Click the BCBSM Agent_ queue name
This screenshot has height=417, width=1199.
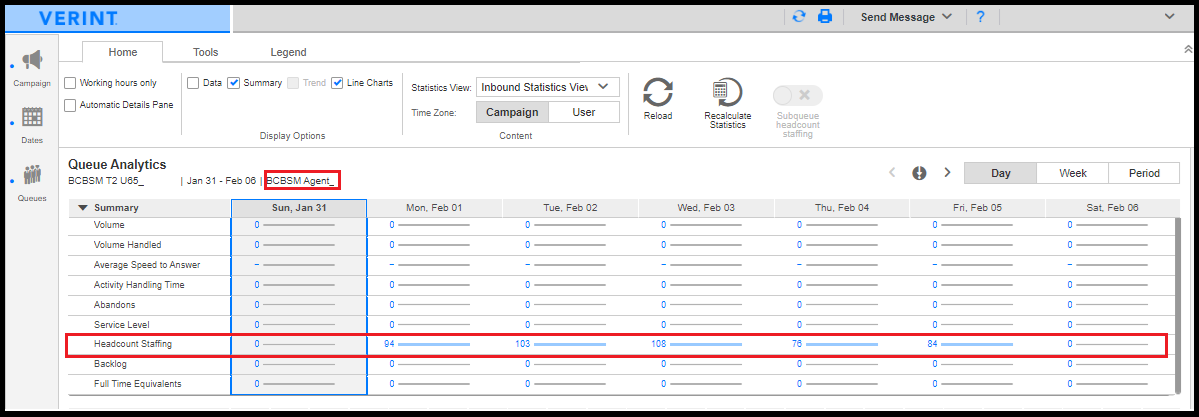(x=301, y=181)
